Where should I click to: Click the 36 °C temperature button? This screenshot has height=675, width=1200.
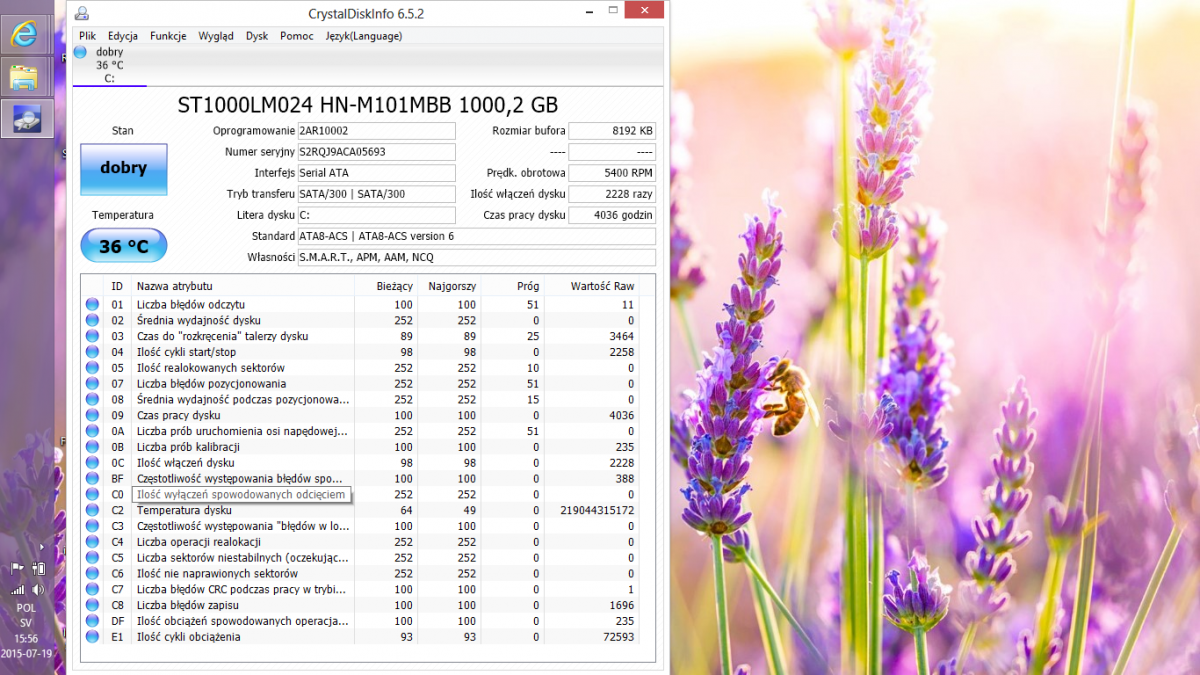[124, 246]
